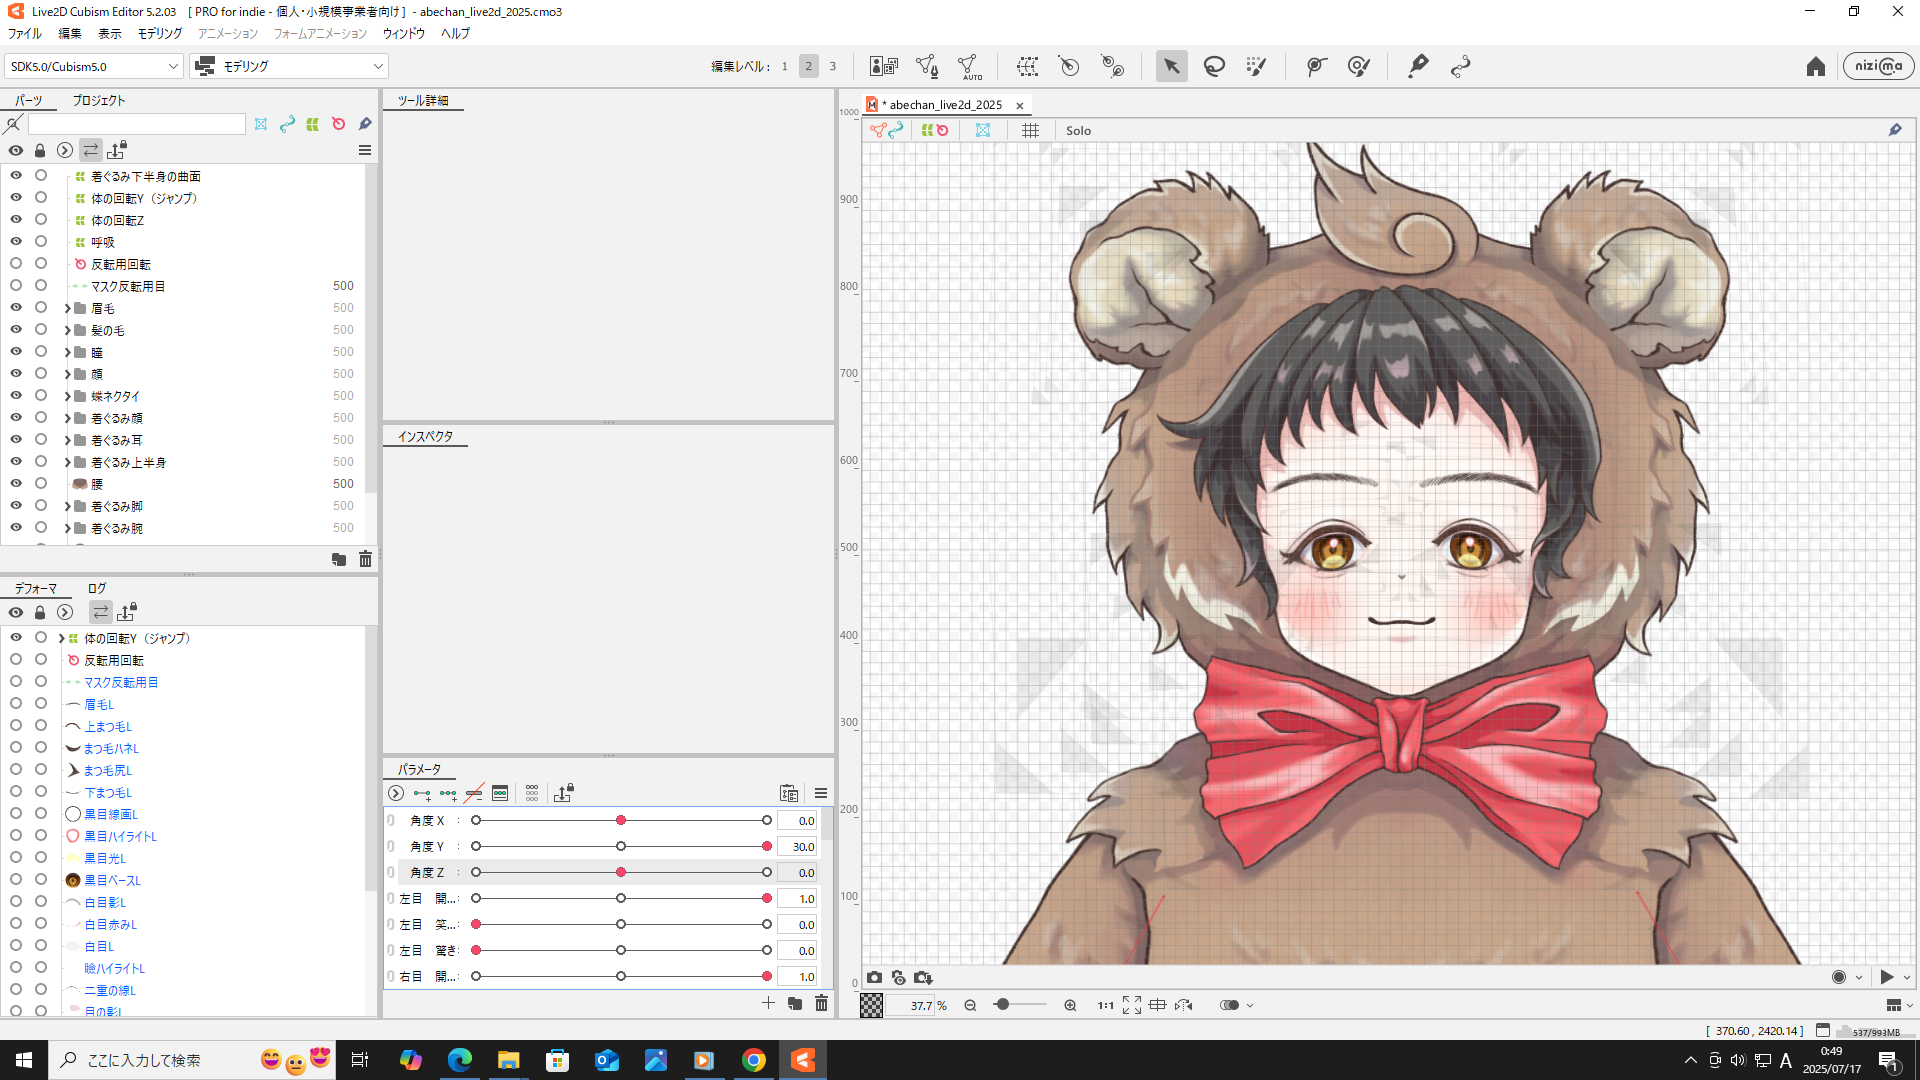
Task: Toggle visibility of 眉毛 folder
Action: 16,308
